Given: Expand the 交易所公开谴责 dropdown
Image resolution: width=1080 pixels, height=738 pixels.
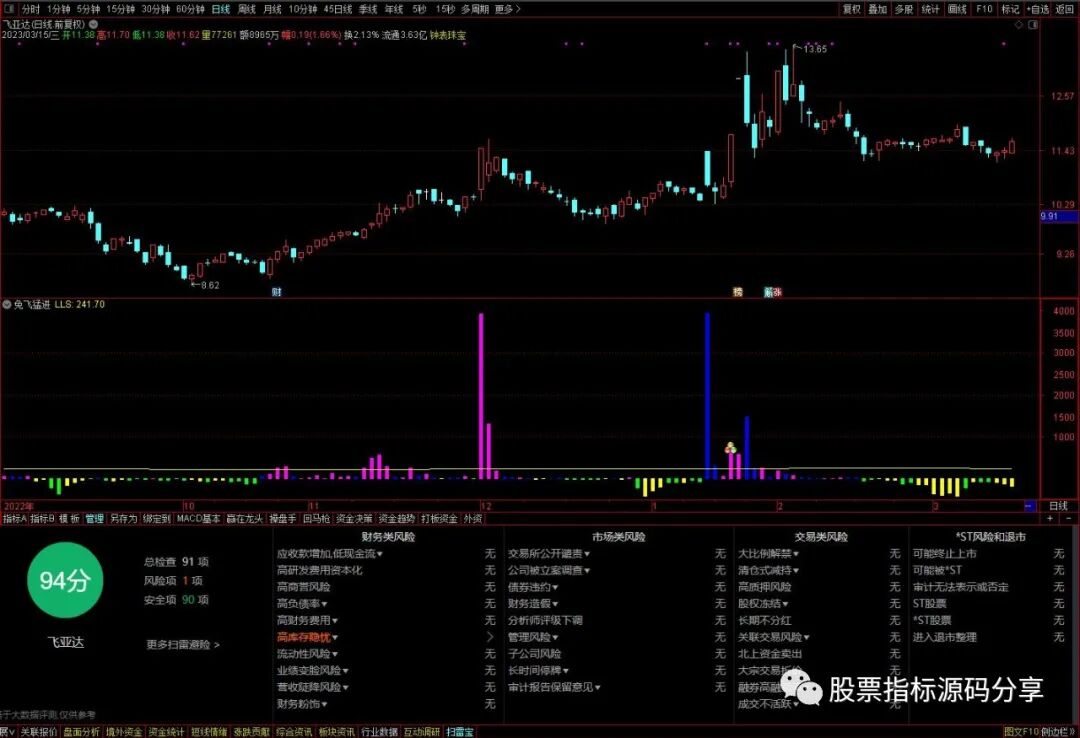Looking at the screenshot, I should 587,554.
